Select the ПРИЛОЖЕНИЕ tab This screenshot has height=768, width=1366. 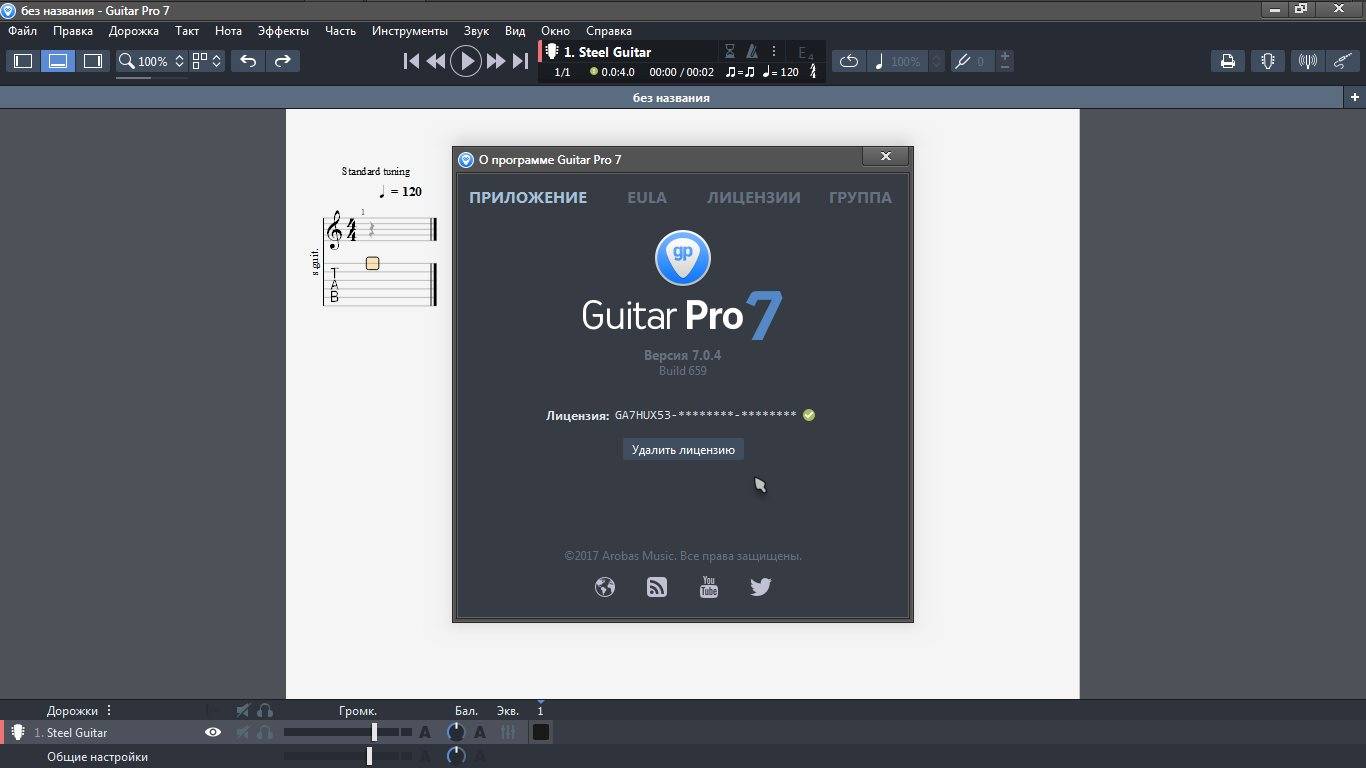click(528, 198)
